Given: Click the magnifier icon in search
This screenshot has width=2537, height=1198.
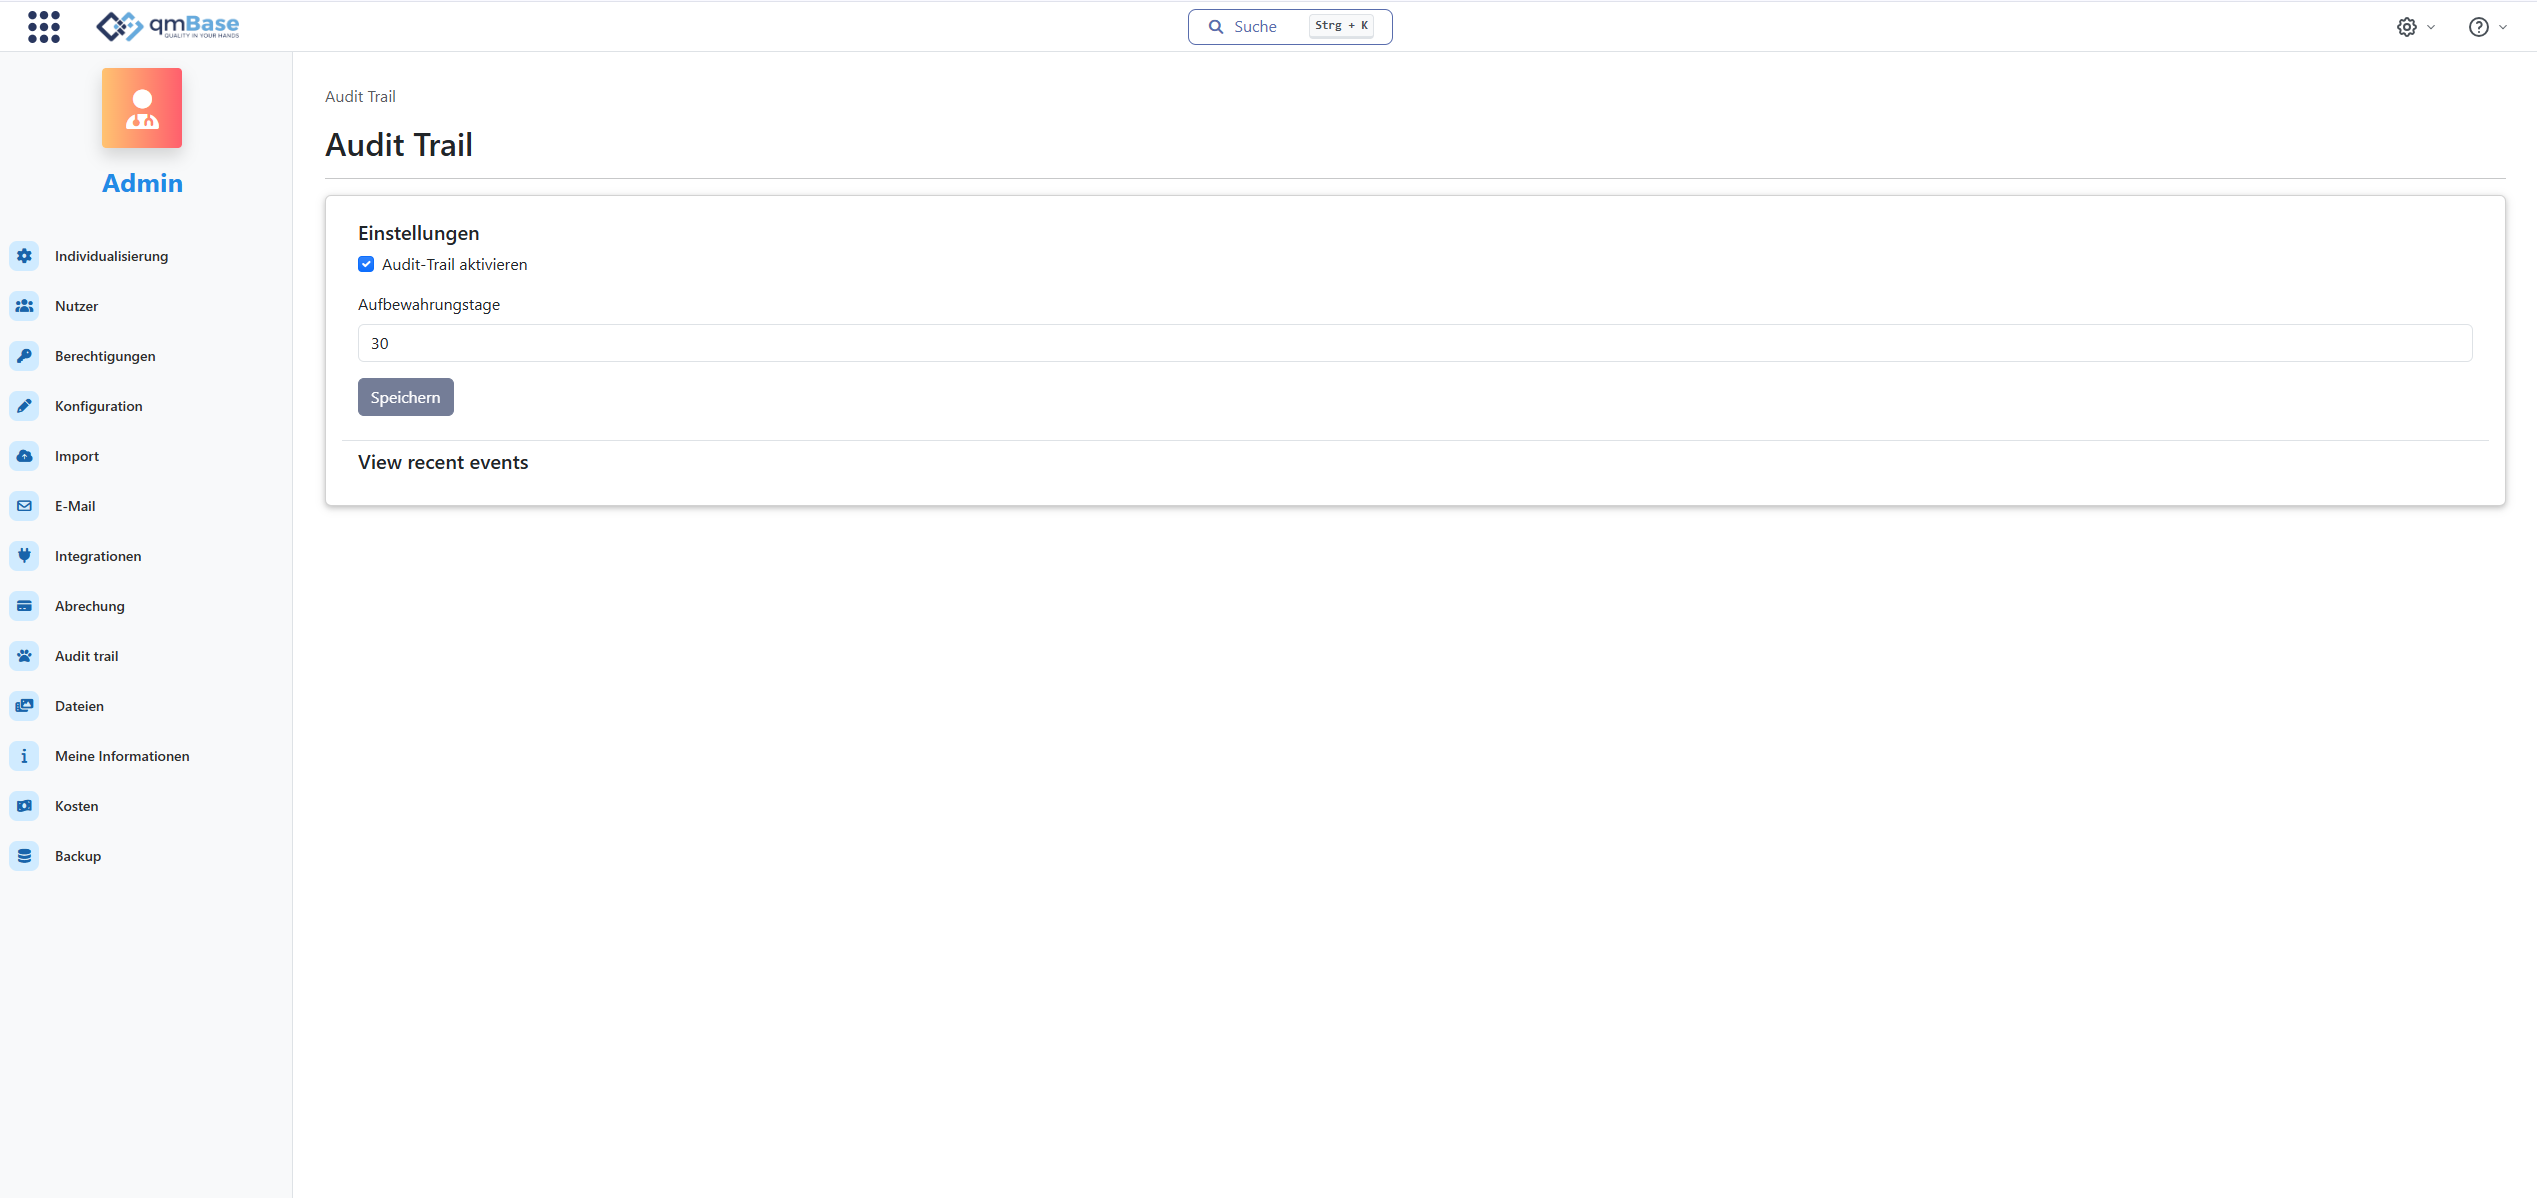Looking at the screenshot, I should [1216, 27].
